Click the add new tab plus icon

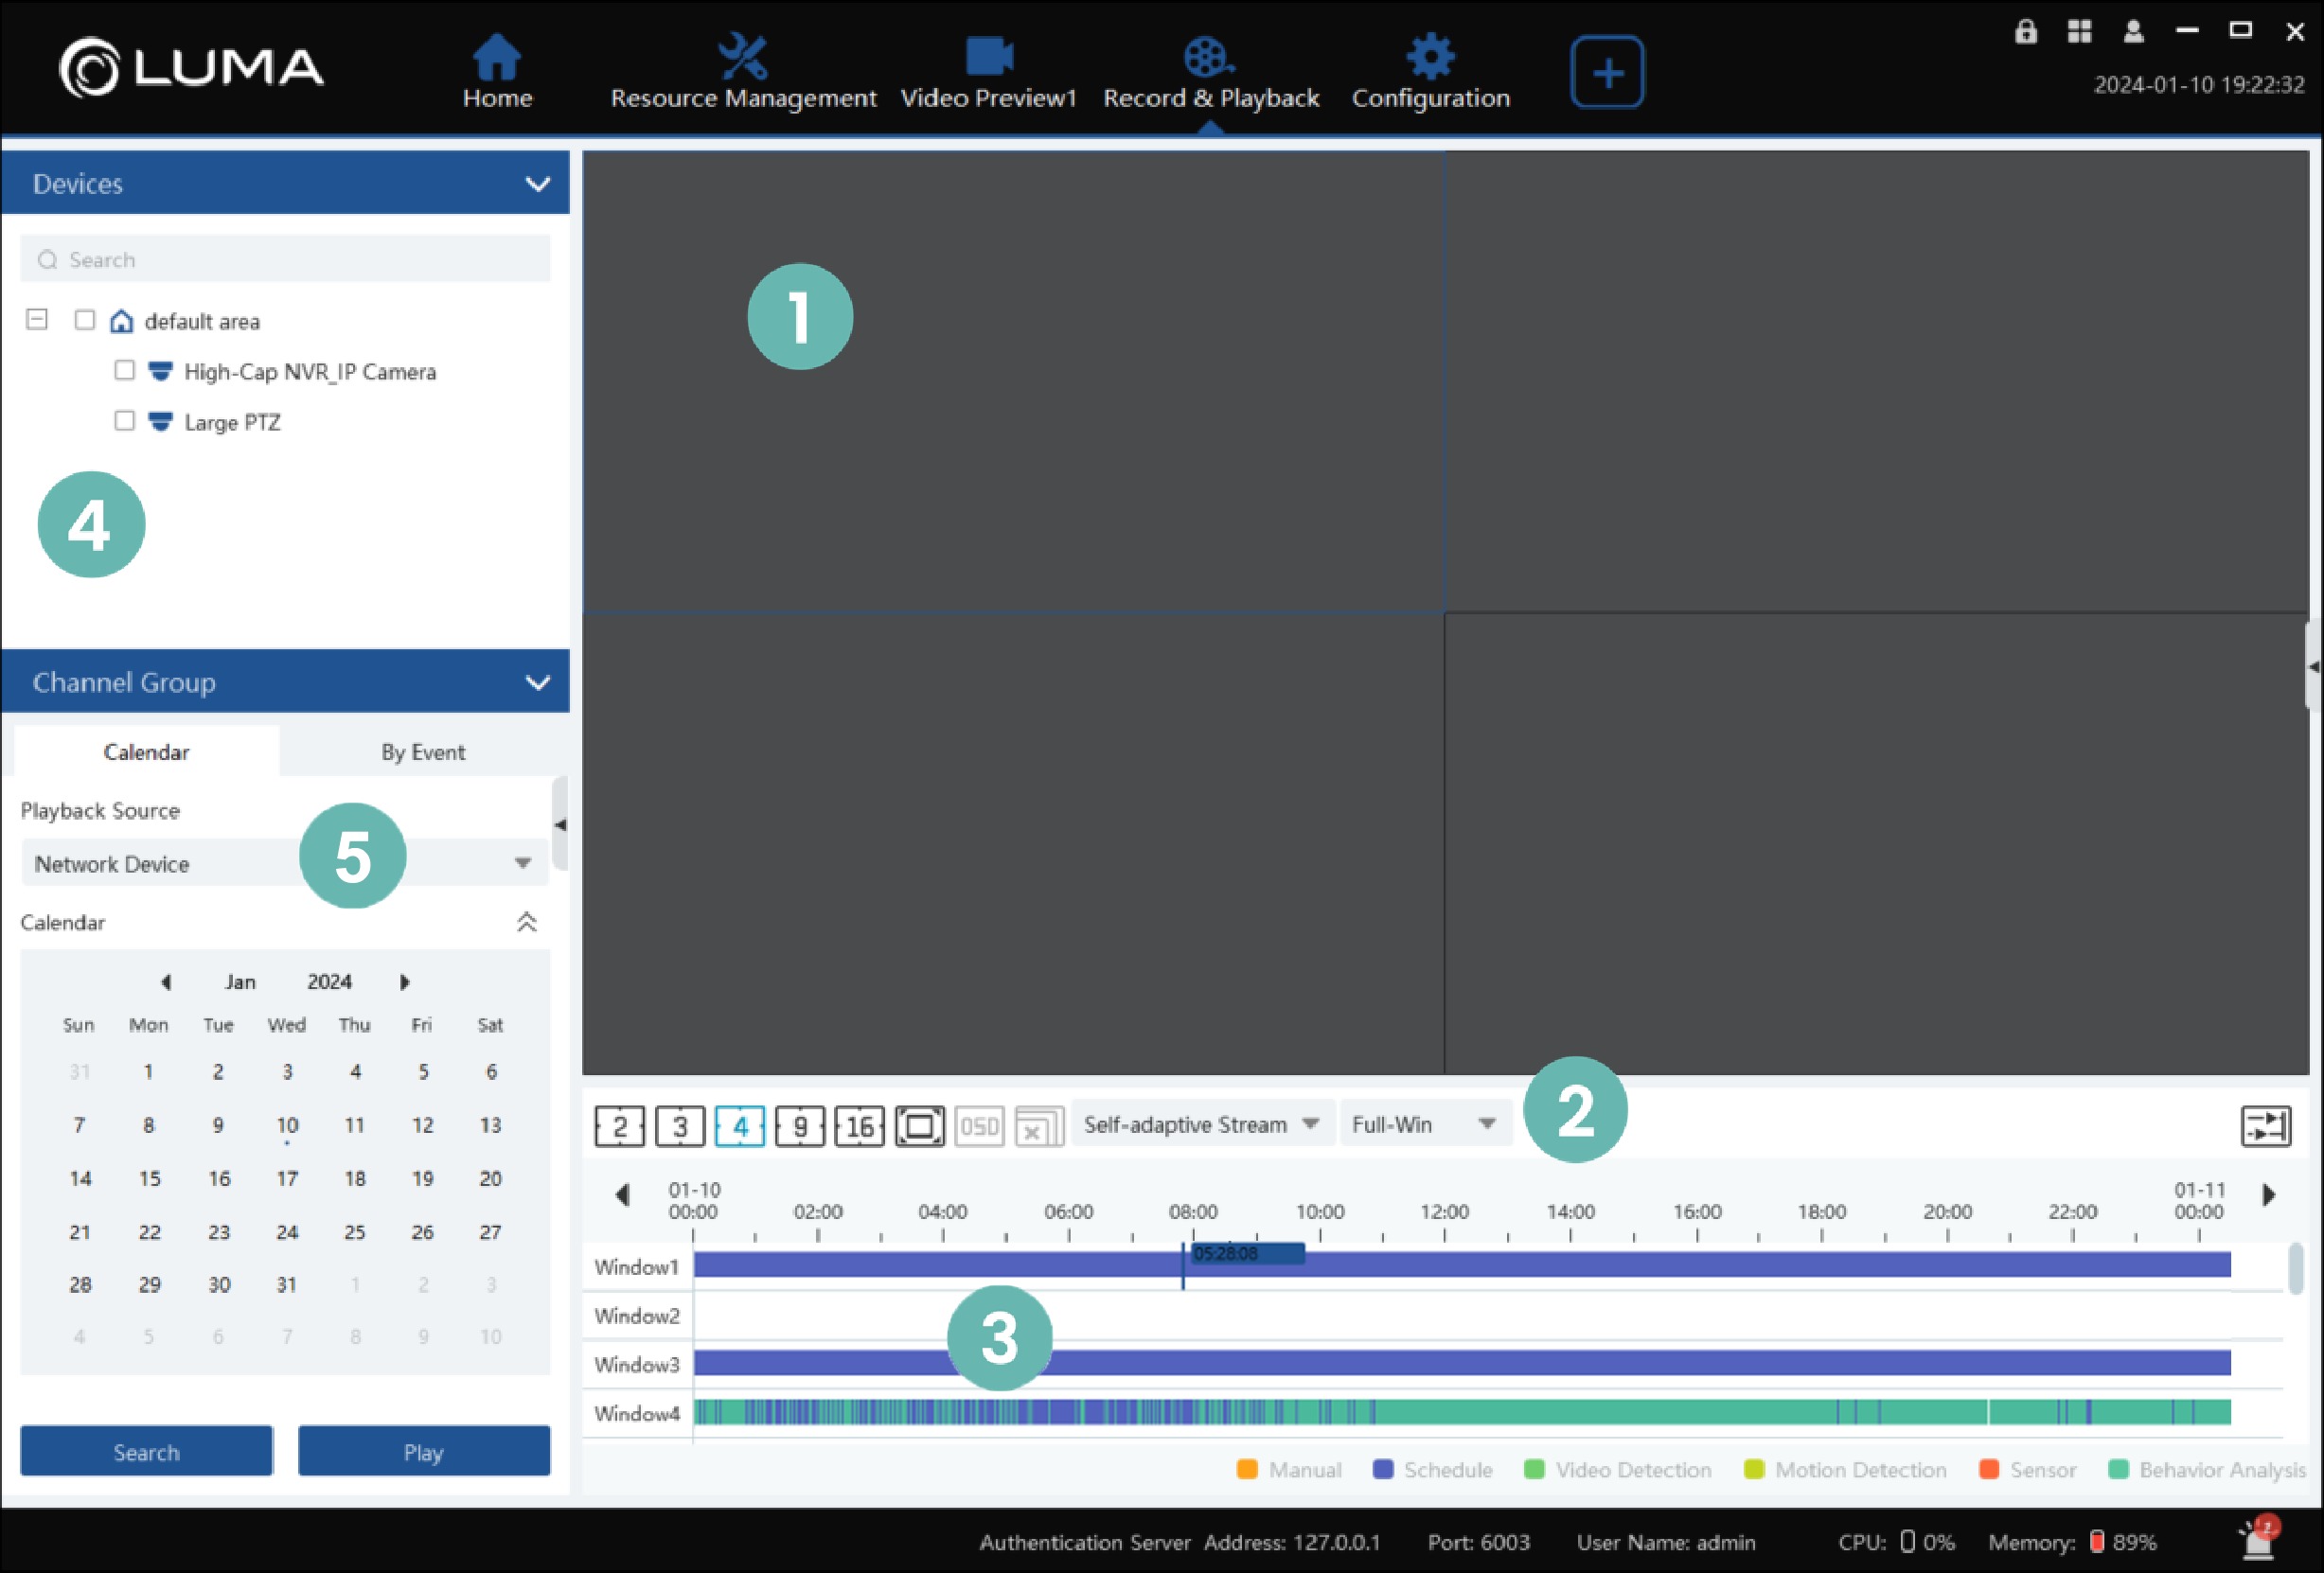pos(1606,73)
